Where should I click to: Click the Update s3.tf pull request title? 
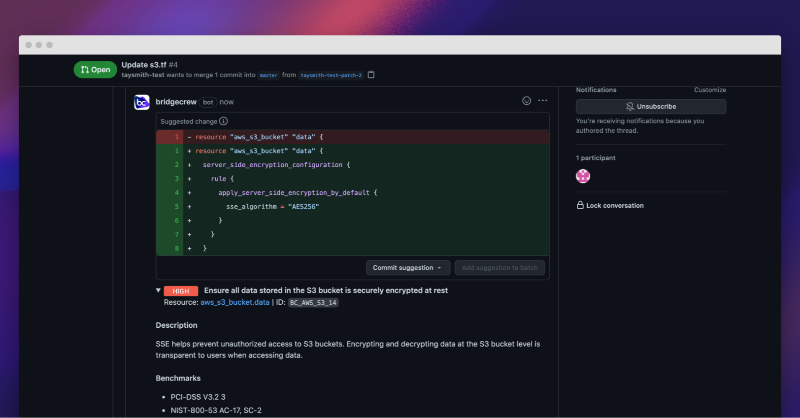pos(144,65)
